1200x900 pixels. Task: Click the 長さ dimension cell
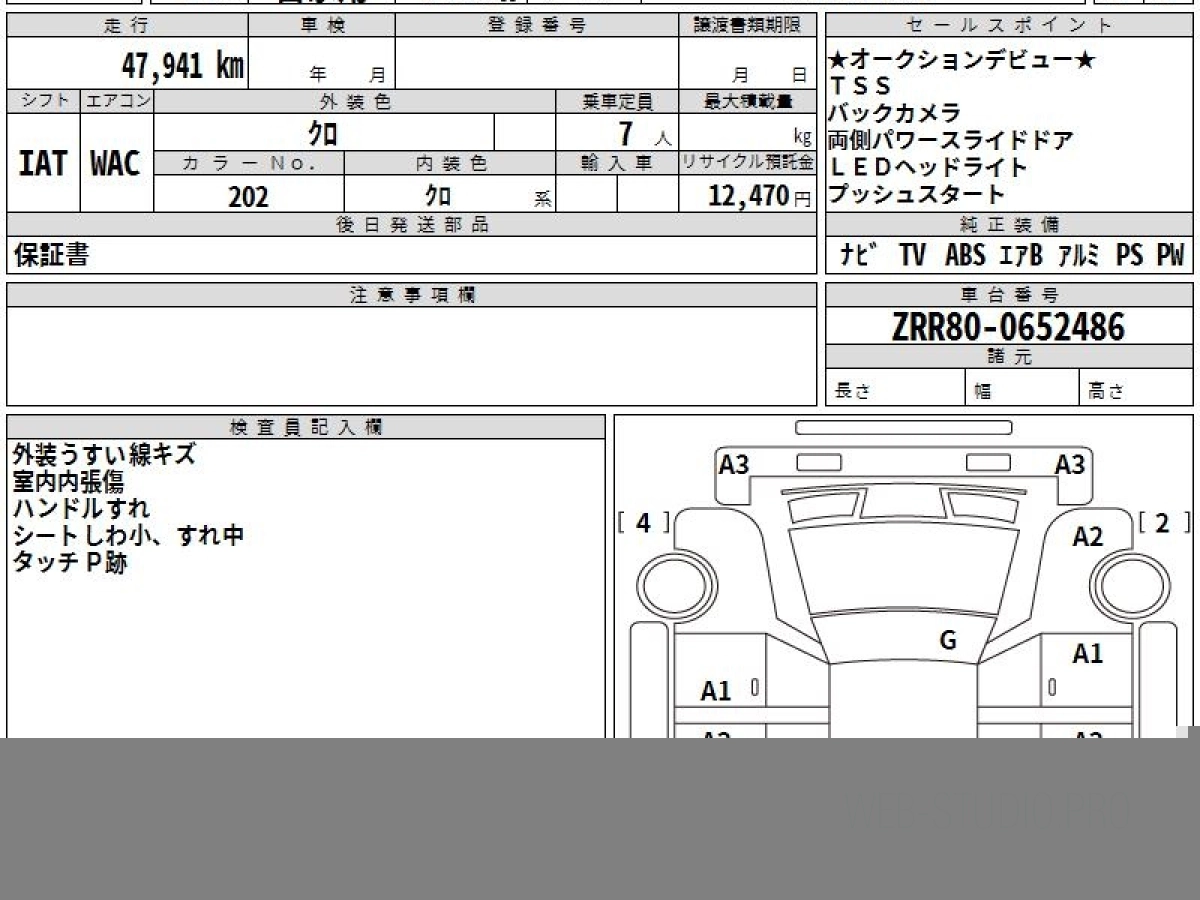pyautogui.click(x=895, y=388)
